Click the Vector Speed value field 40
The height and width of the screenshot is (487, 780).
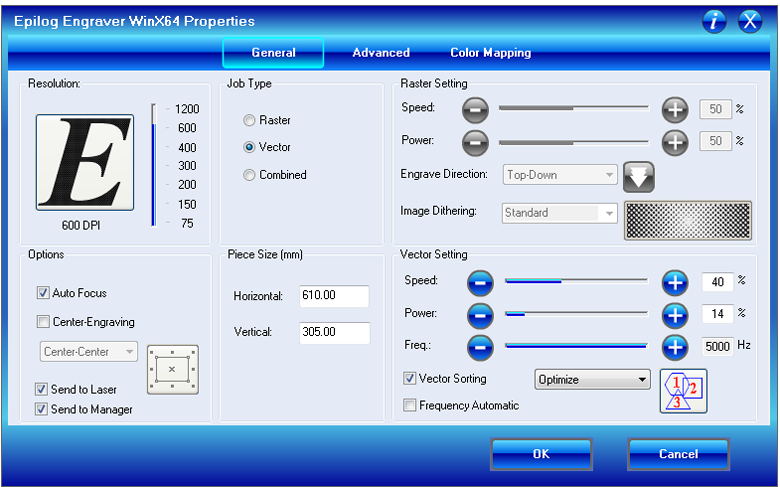[x=717, y=282]
